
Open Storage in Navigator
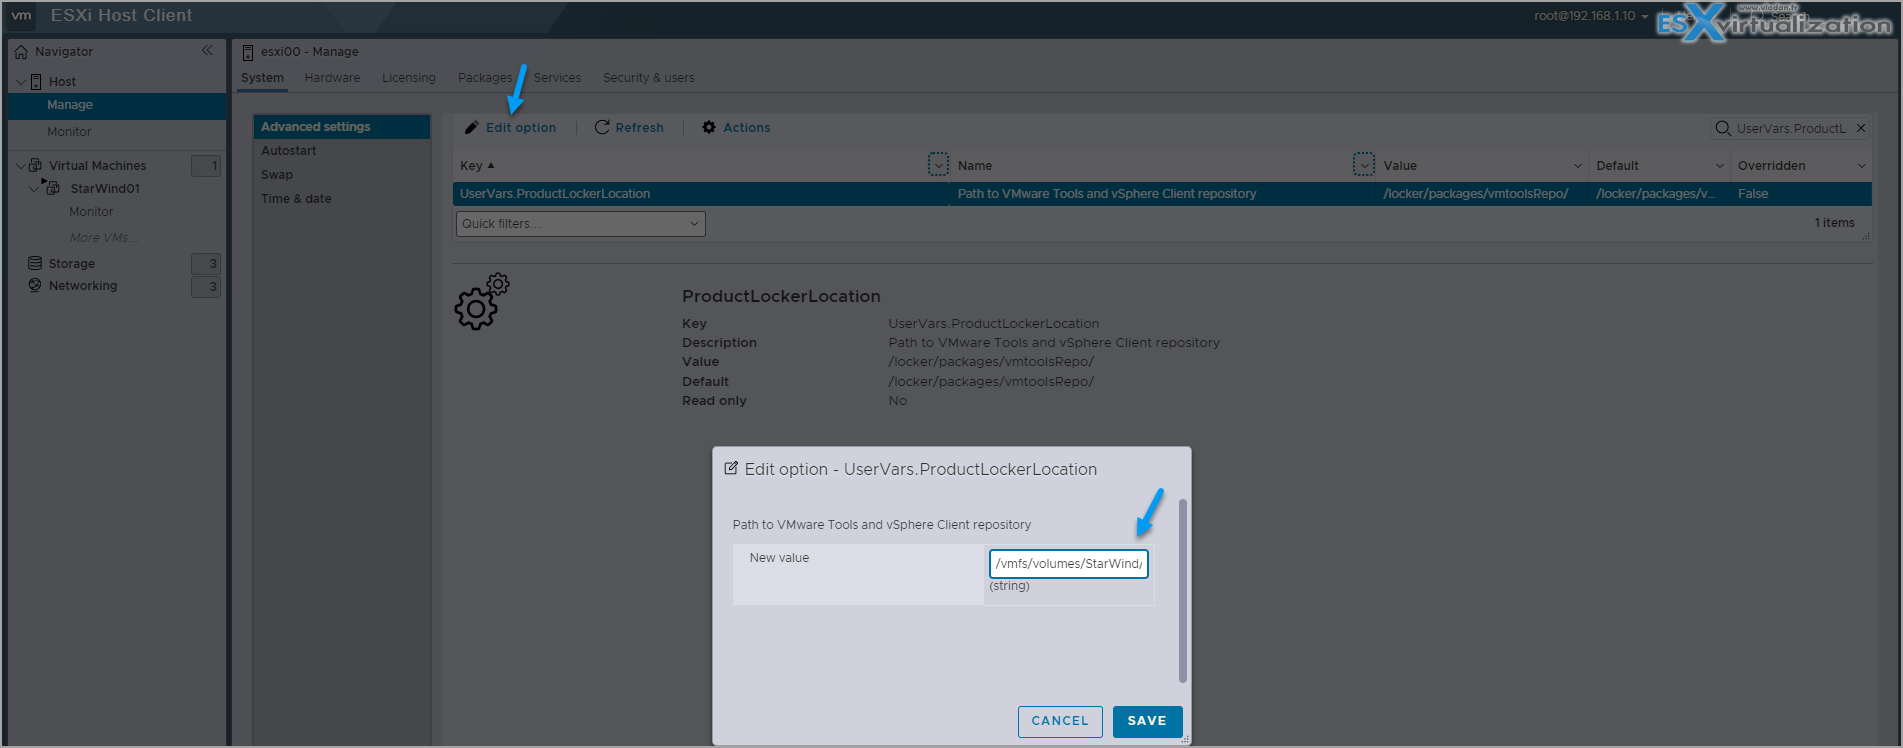(72, 264)
